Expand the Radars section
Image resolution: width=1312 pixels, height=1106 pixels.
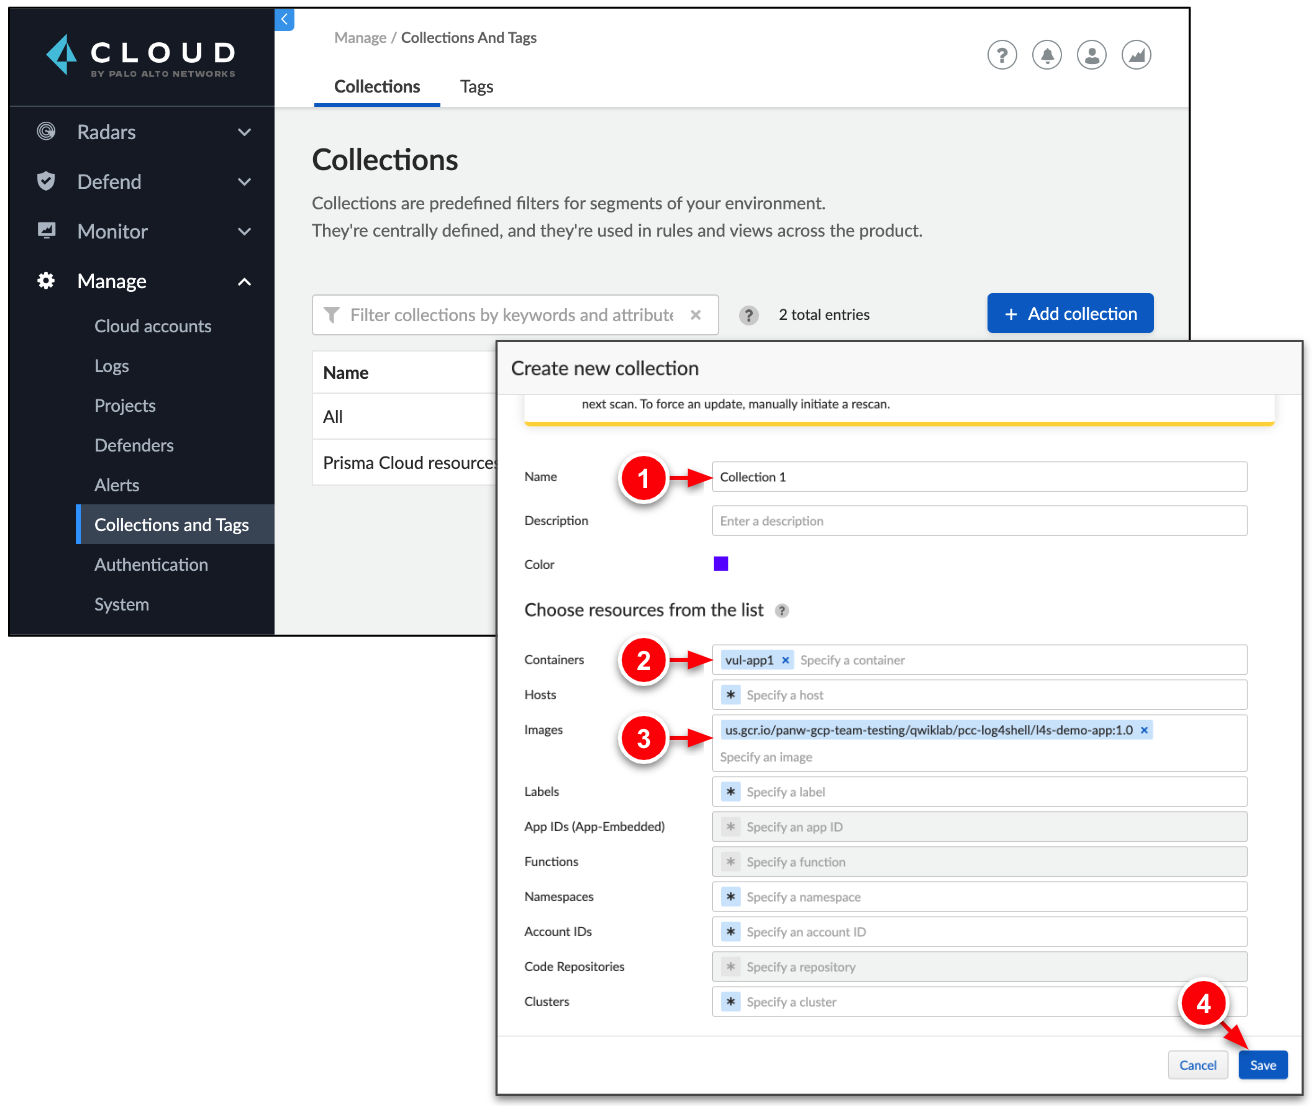point(244,131)
